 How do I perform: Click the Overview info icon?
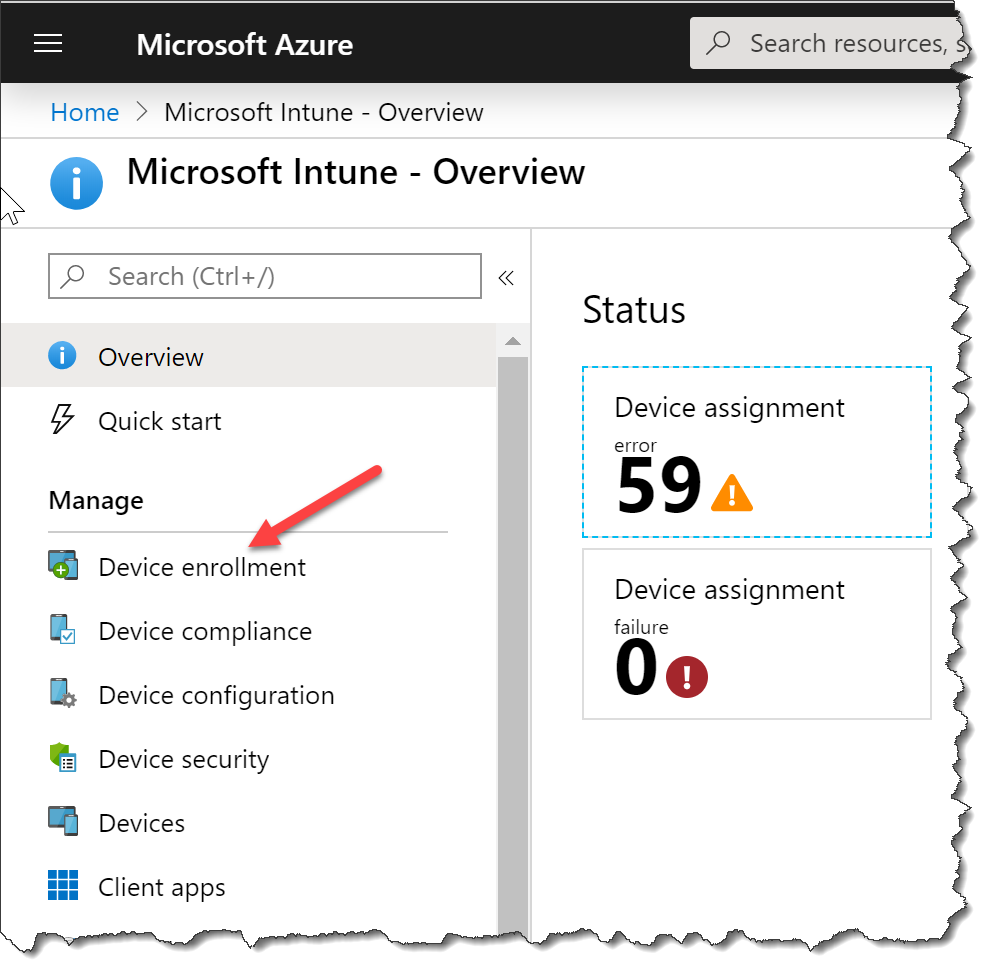pyautogui.click(x=62, y=355)
